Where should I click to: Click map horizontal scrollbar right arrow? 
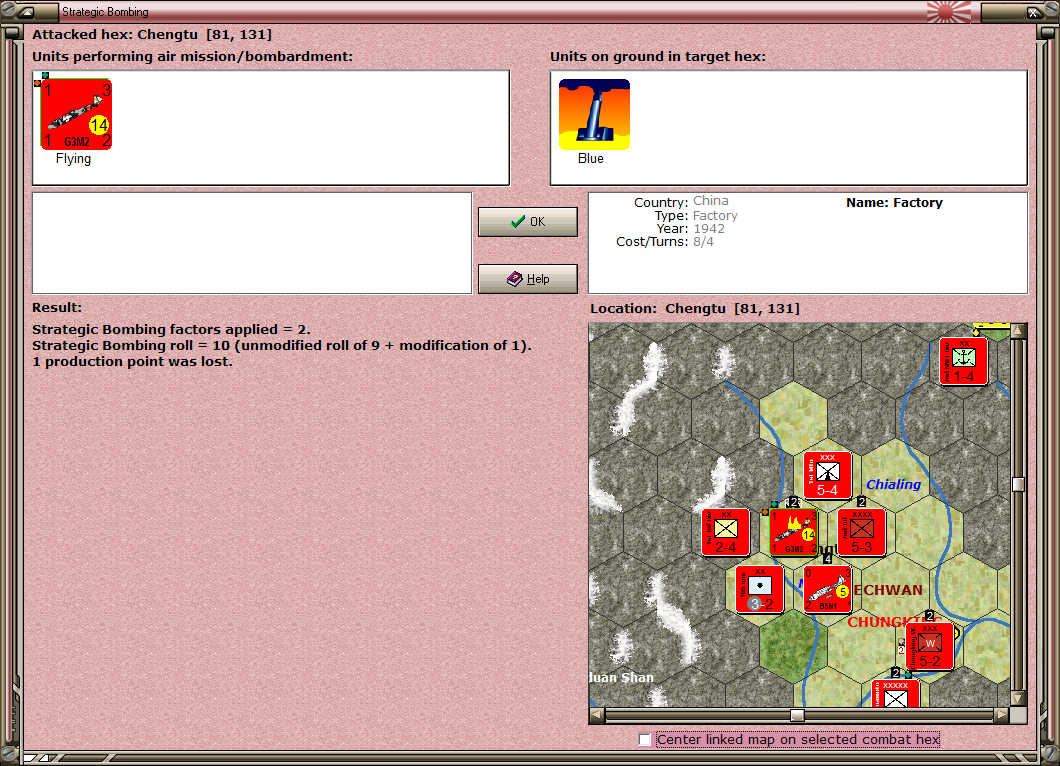(1002, 715)
